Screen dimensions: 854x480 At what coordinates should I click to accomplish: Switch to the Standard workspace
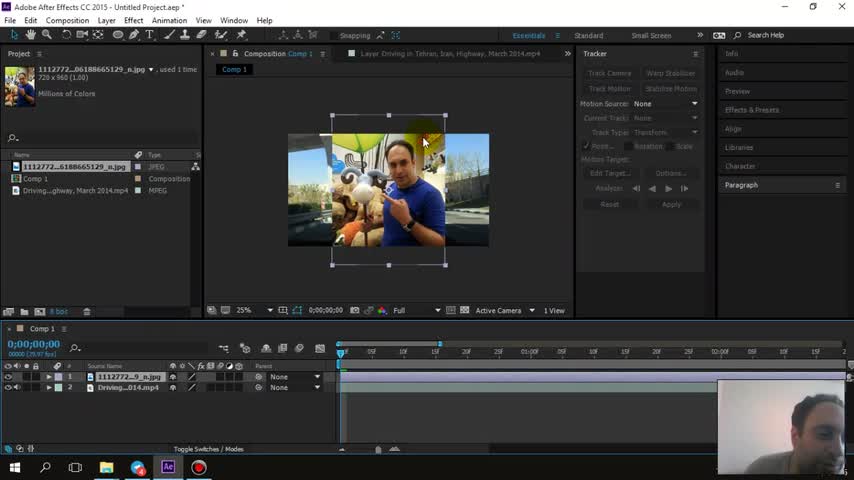(588, 36)
